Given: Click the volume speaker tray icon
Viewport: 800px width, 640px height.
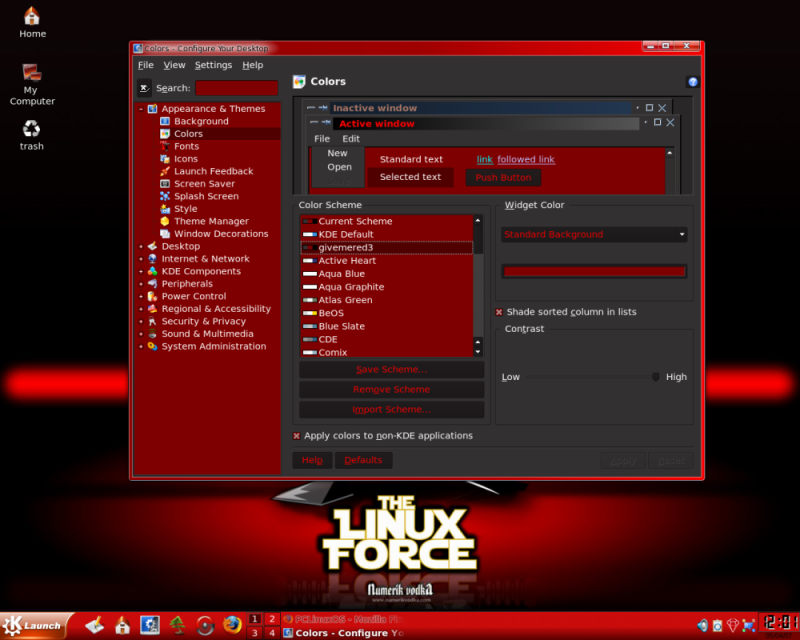Looking at the screenshot, I should 703,625.
